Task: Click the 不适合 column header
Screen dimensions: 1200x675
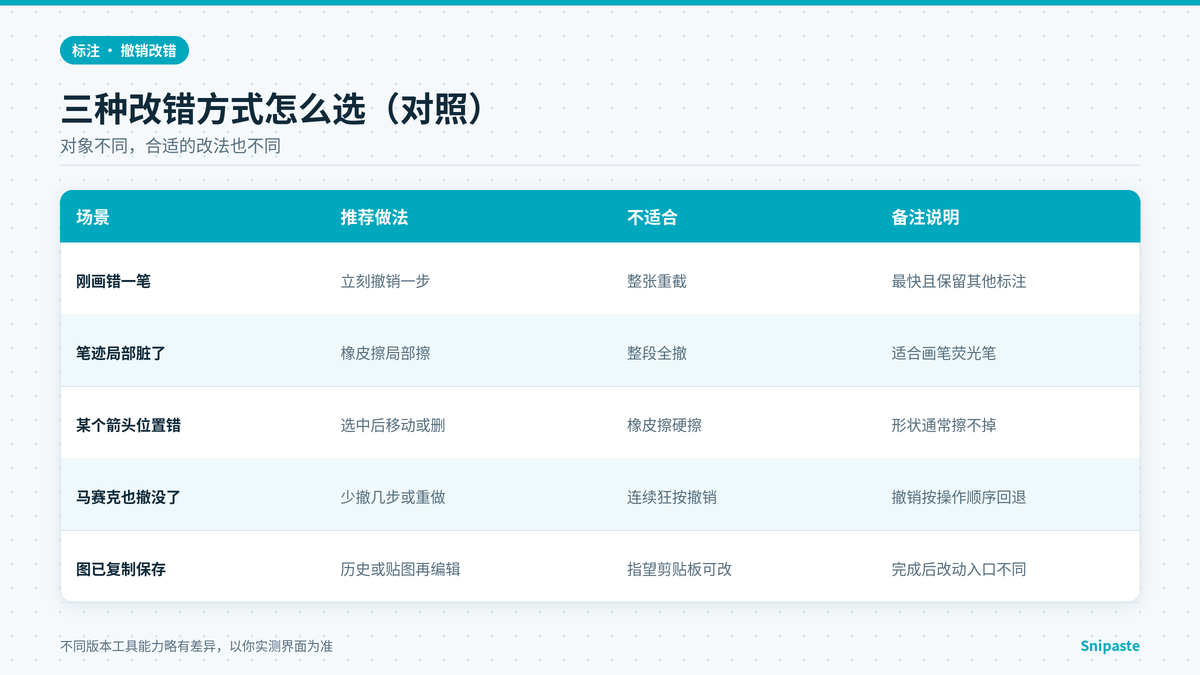Action: point(652,217)
